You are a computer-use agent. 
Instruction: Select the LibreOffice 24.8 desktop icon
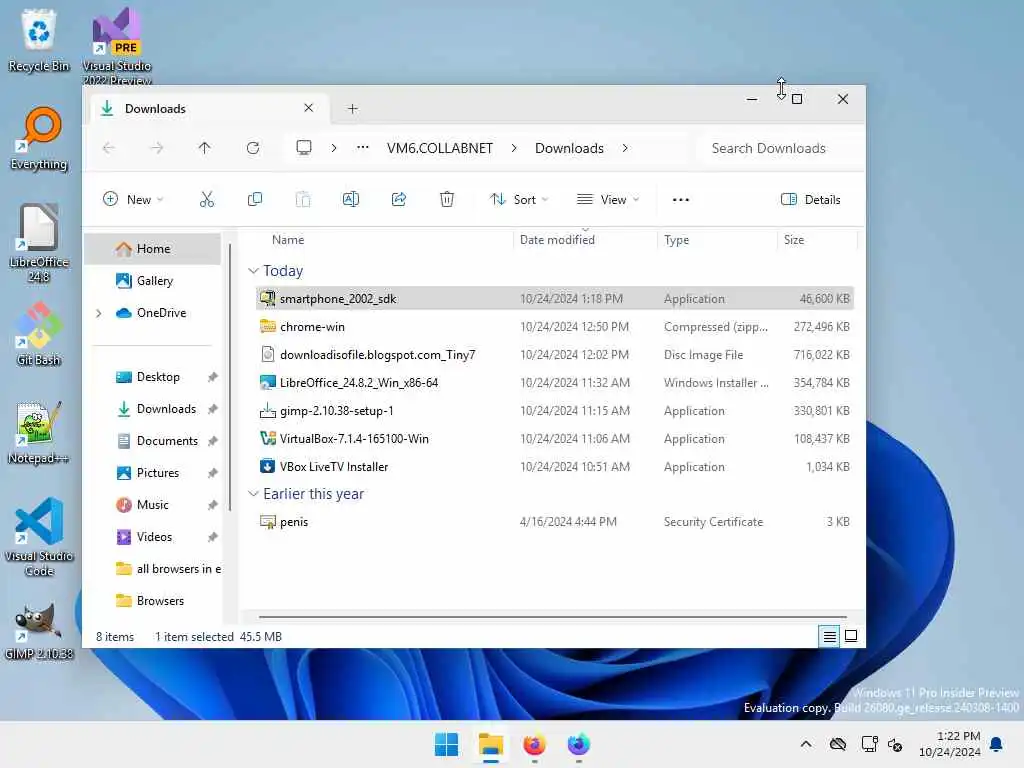coord(39,243)
